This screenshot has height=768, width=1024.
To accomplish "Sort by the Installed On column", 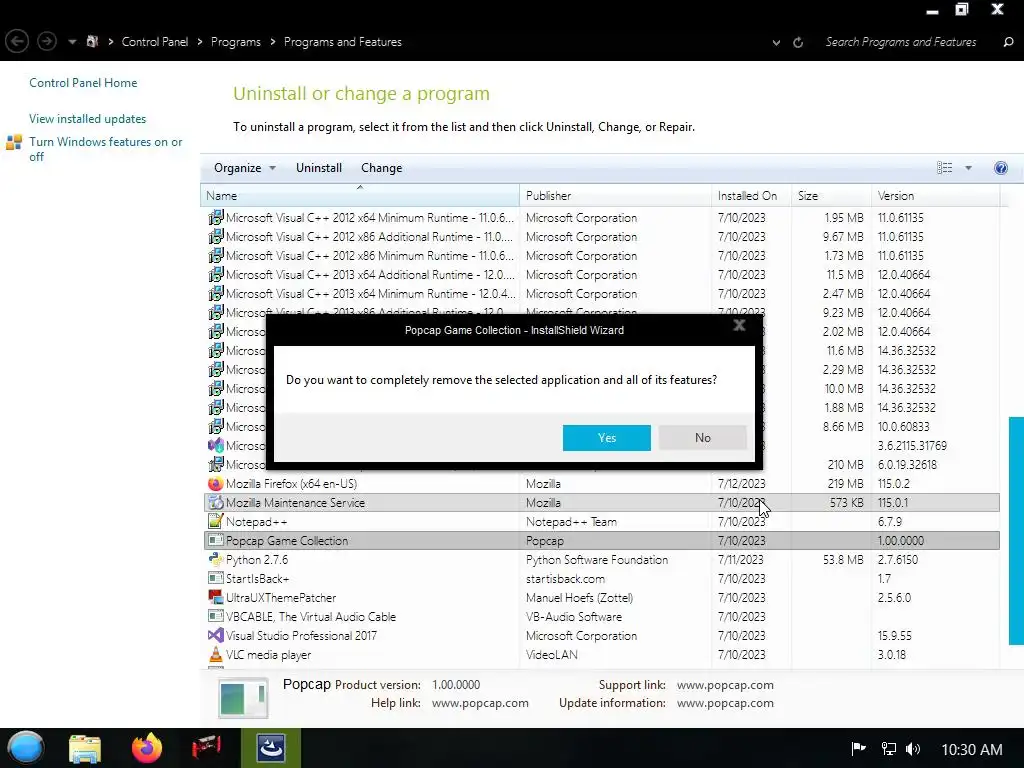I will [751, 195].
